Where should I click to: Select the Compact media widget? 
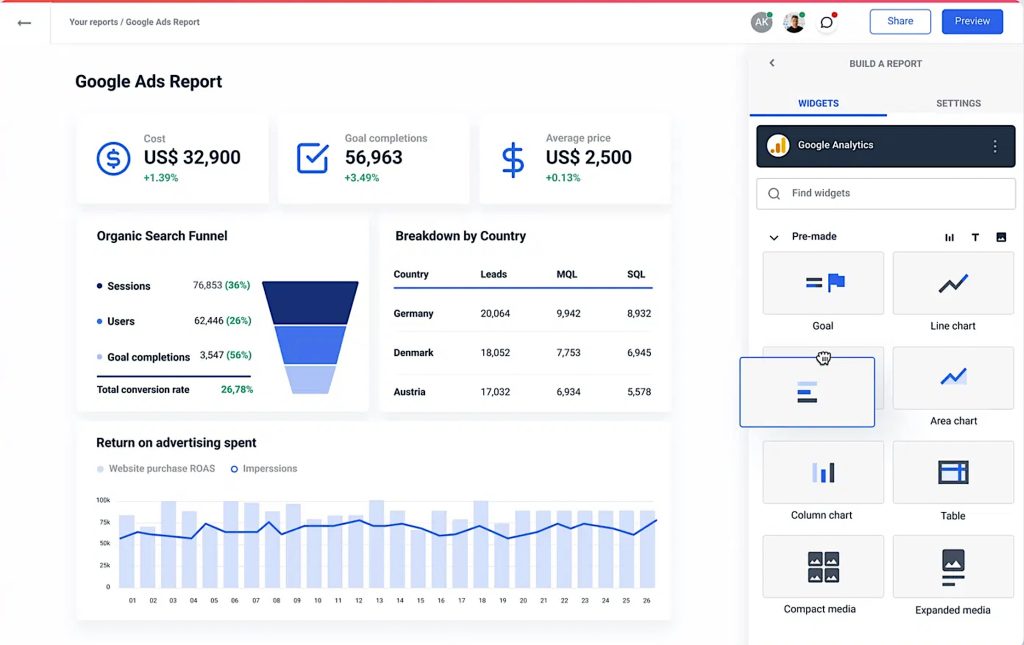(x=822, y=566)
